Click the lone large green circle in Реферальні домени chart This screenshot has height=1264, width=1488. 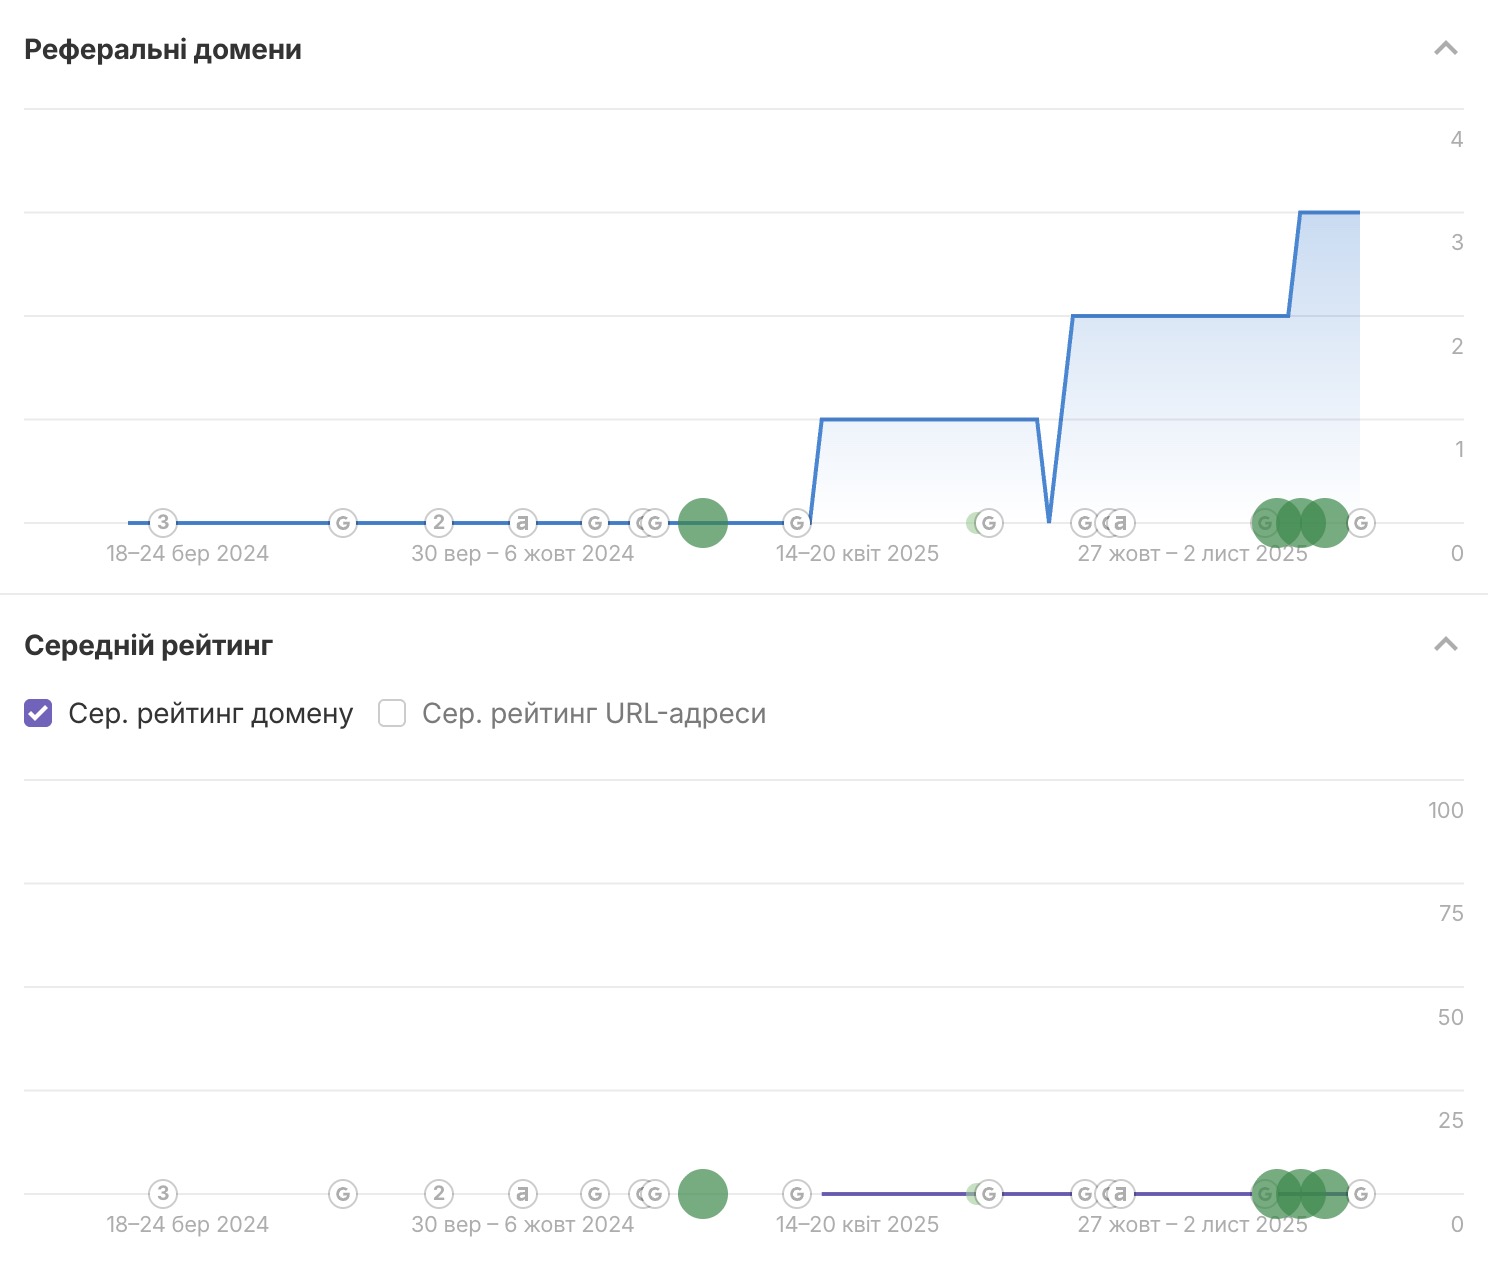tap(703, 522)
